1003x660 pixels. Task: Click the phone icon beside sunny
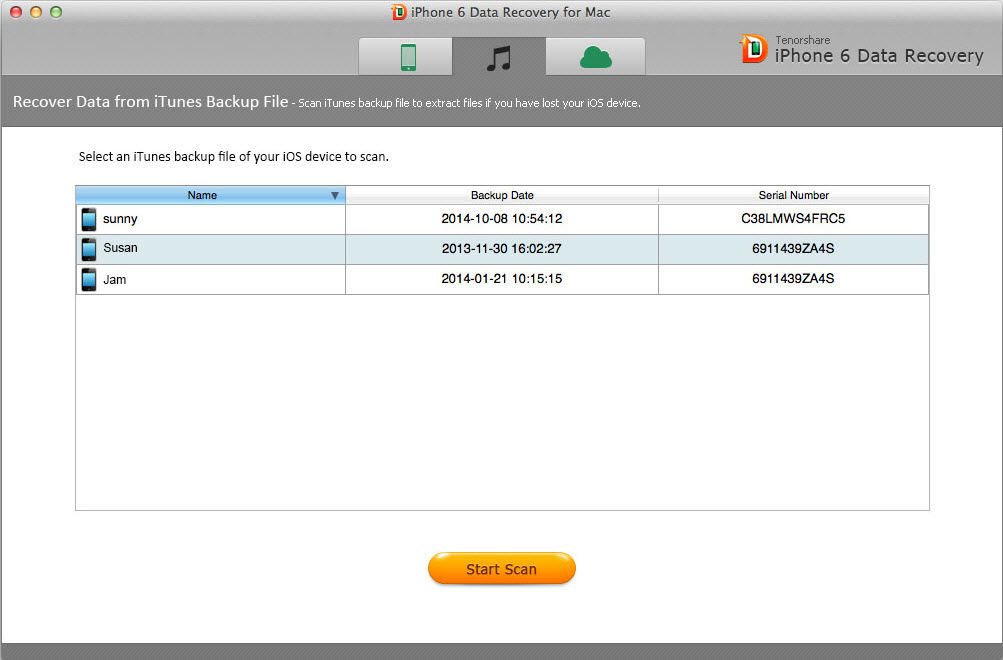click(89, 219)
